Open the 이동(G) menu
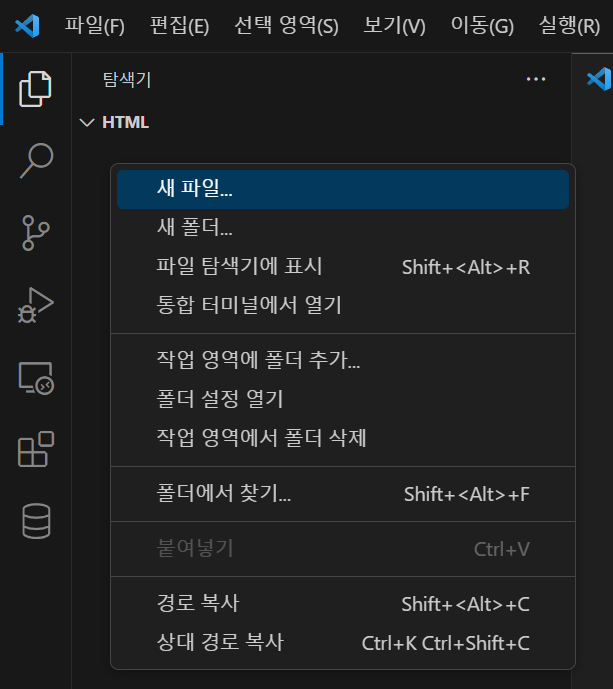 482,25
